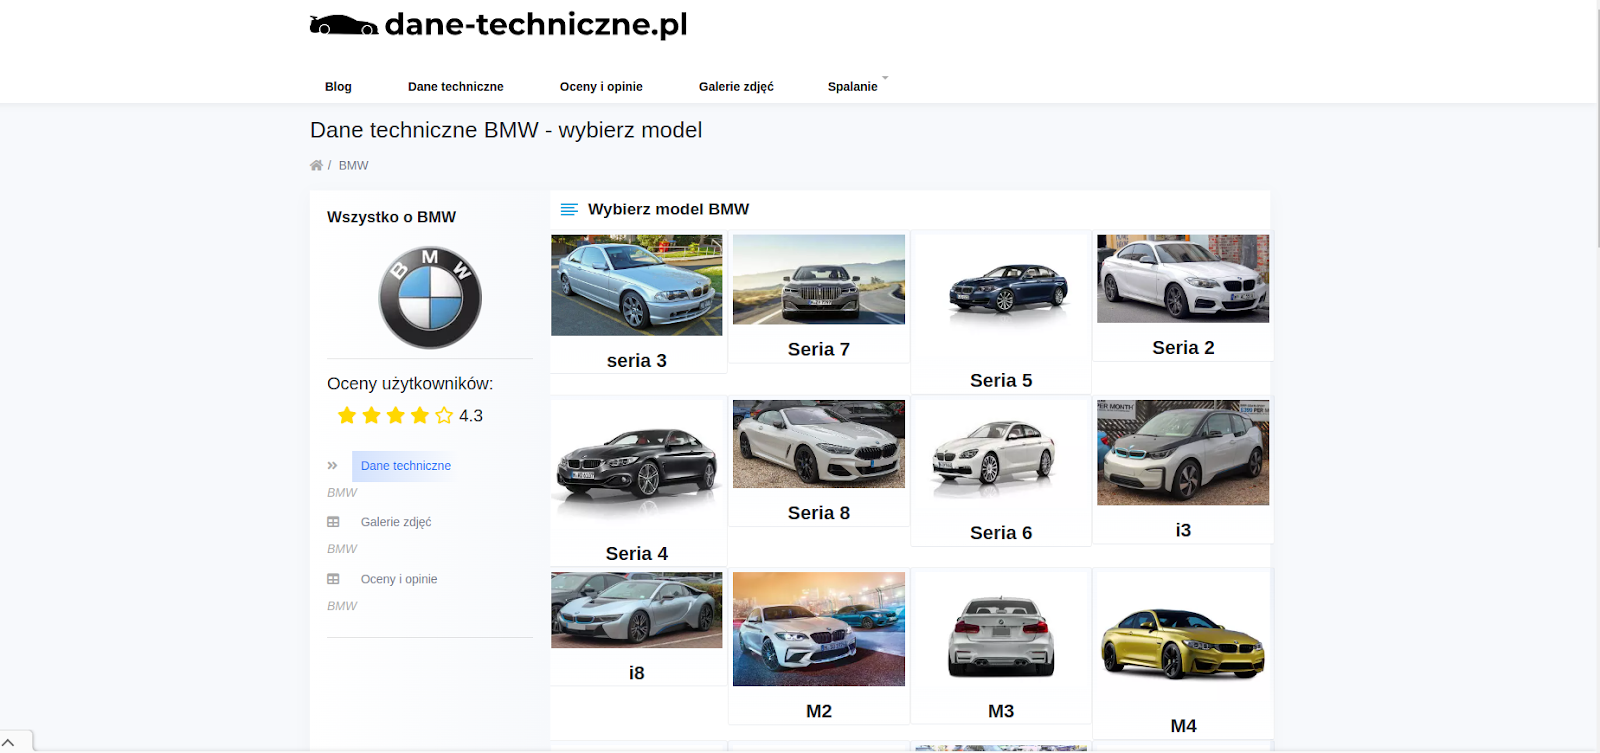Click the seria 3 model label

pyautogui.click(x=637, y=361)
